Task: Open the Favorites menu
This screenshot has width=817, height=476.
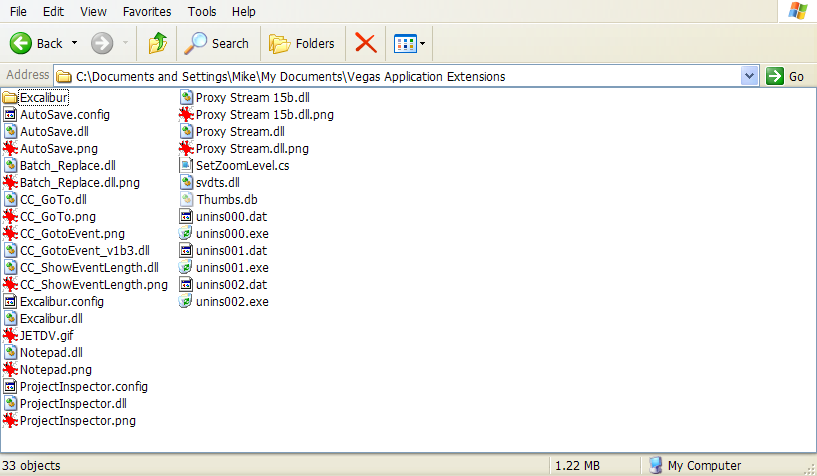Action: [x=146, y=11]
